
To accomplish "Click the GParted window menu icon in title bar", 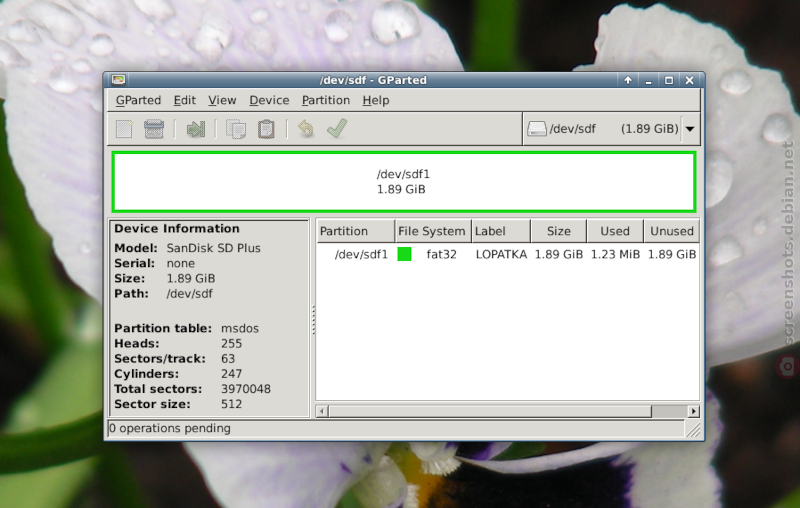I will click(118, 80).
